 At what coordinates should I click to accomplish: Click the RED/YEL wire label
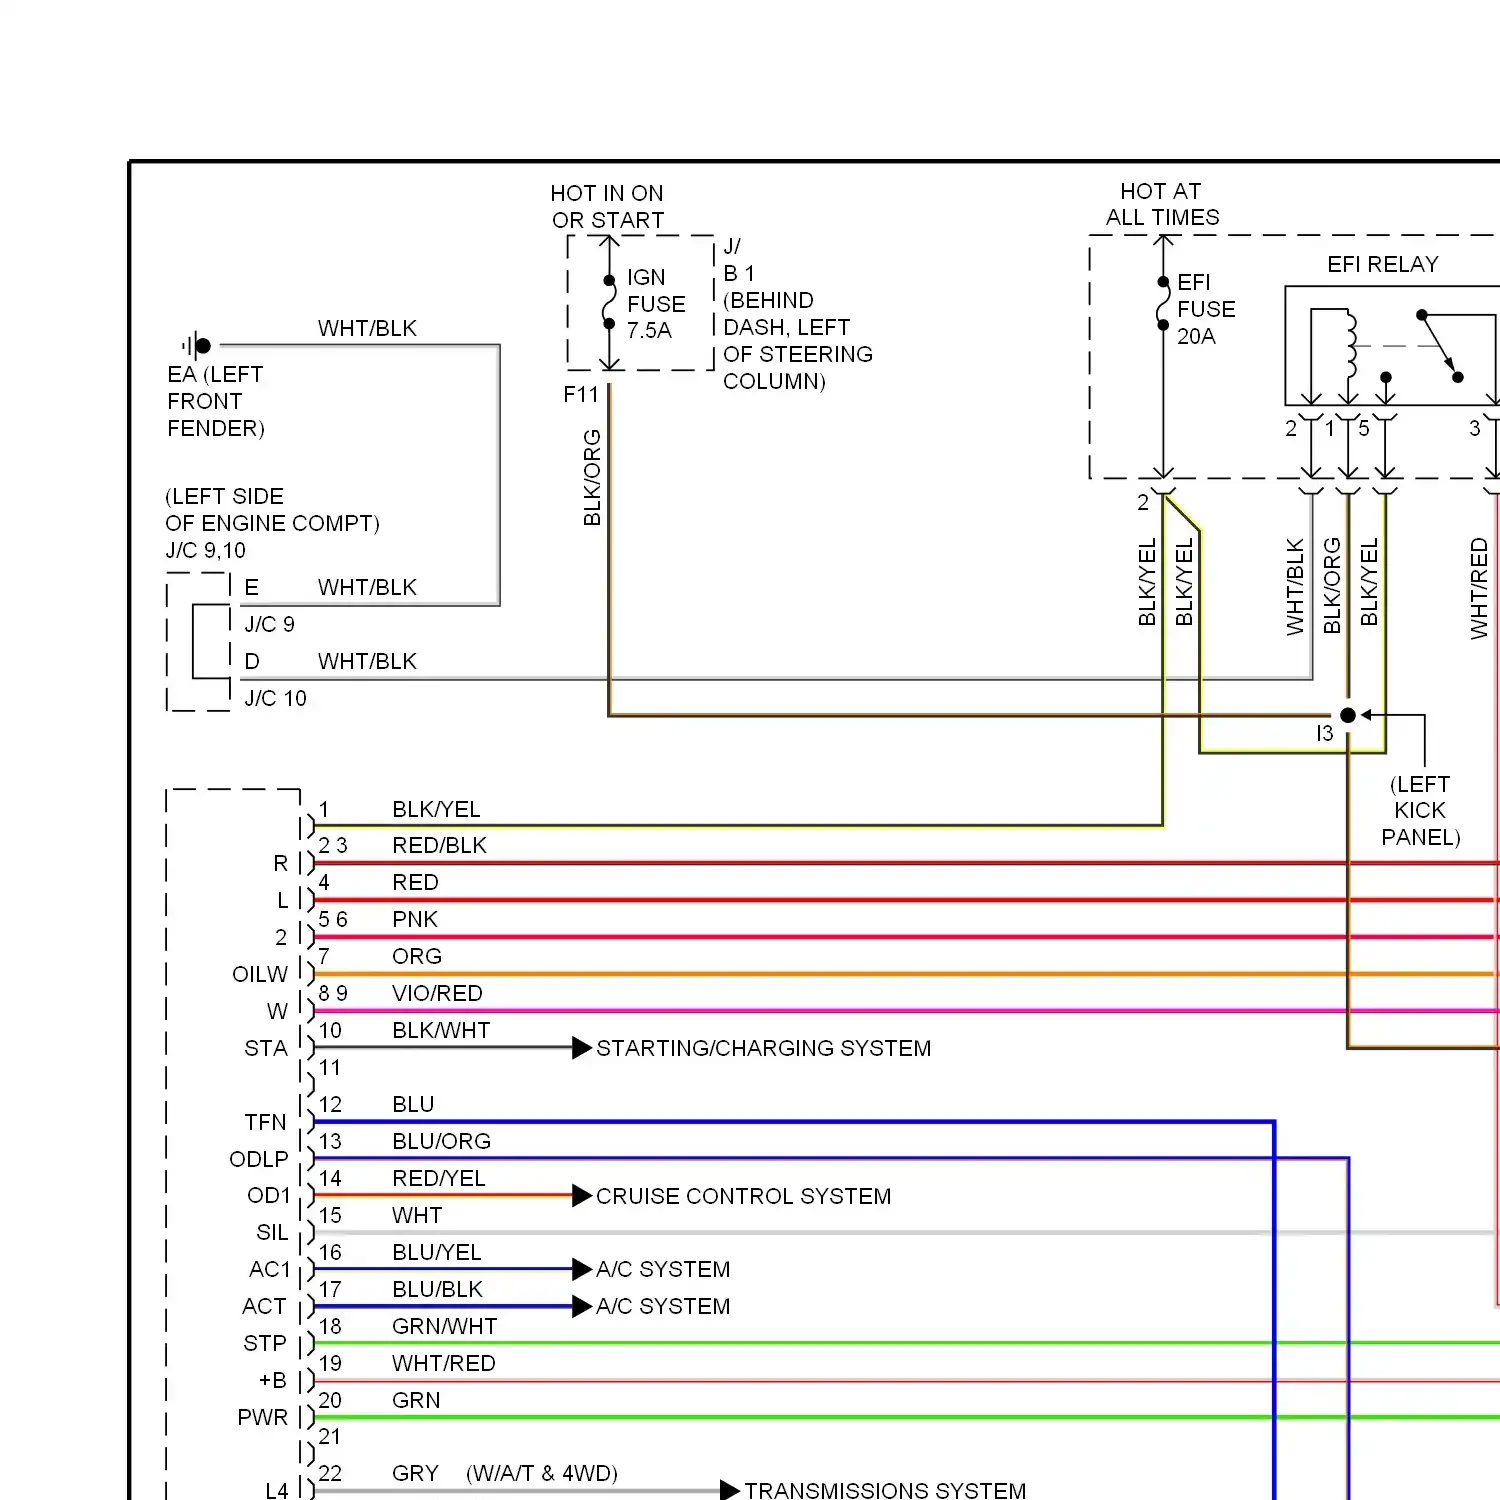[x=439, y=1179]
